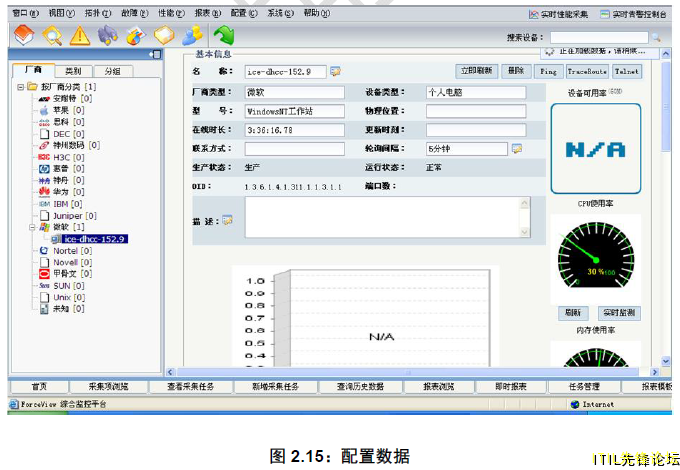The height and width of the screenshot is (470, 680).
Task: Click the red book toolbar icon
Action: click(x=24, y=35)
